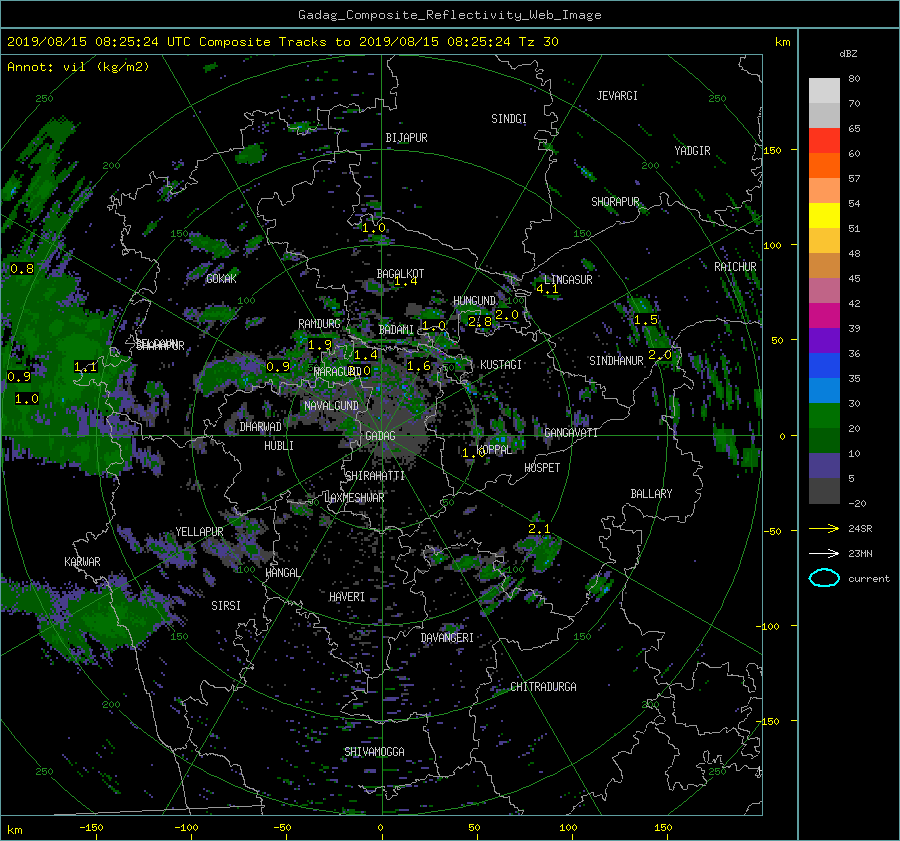The height and width of the screenshot is (841, 900).
Task: Click the SINDGI city label
Action: [x=509, y=119]
